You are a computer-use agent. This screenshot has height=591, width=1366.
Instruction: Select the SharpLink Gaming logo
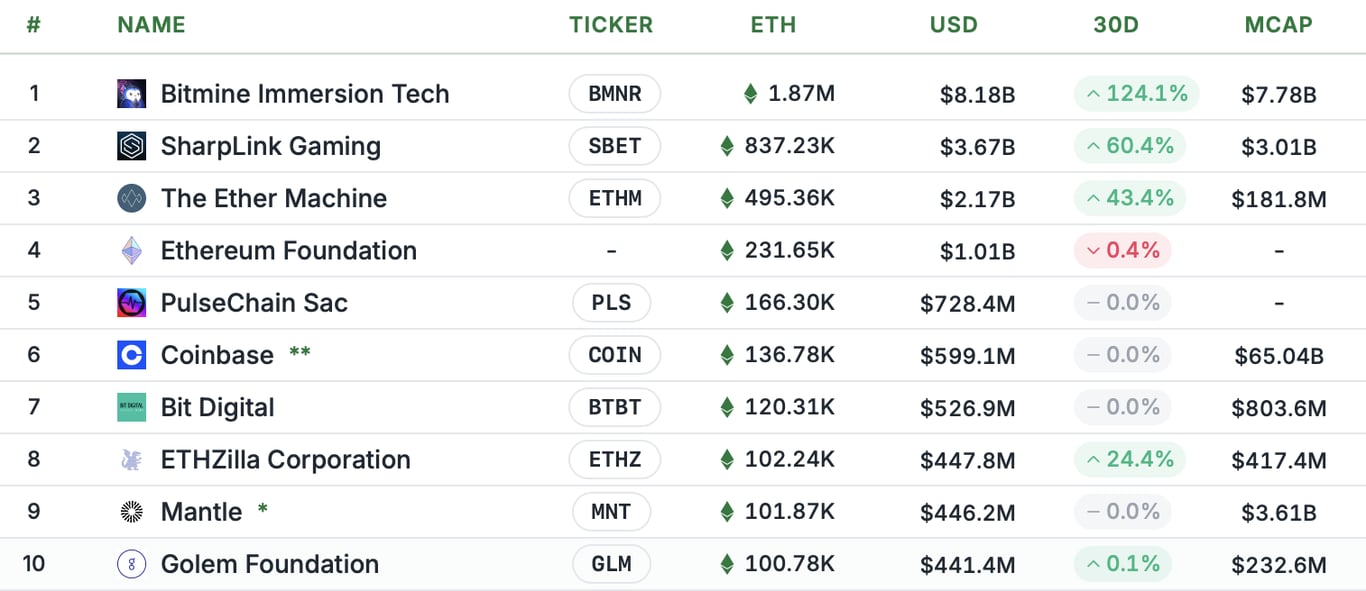point(131,145)
